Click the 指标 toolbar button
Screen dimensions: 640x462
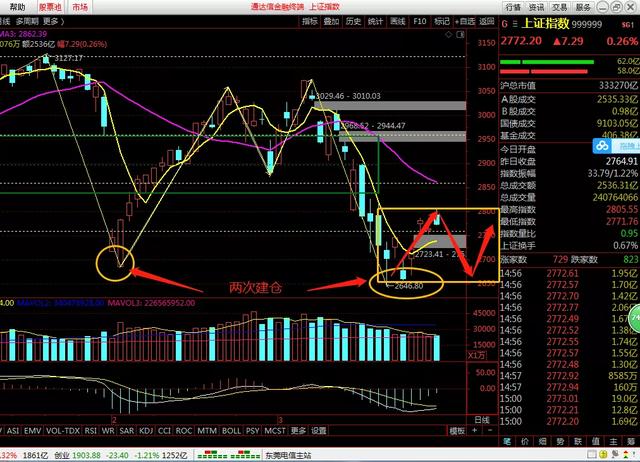[310, 21]
